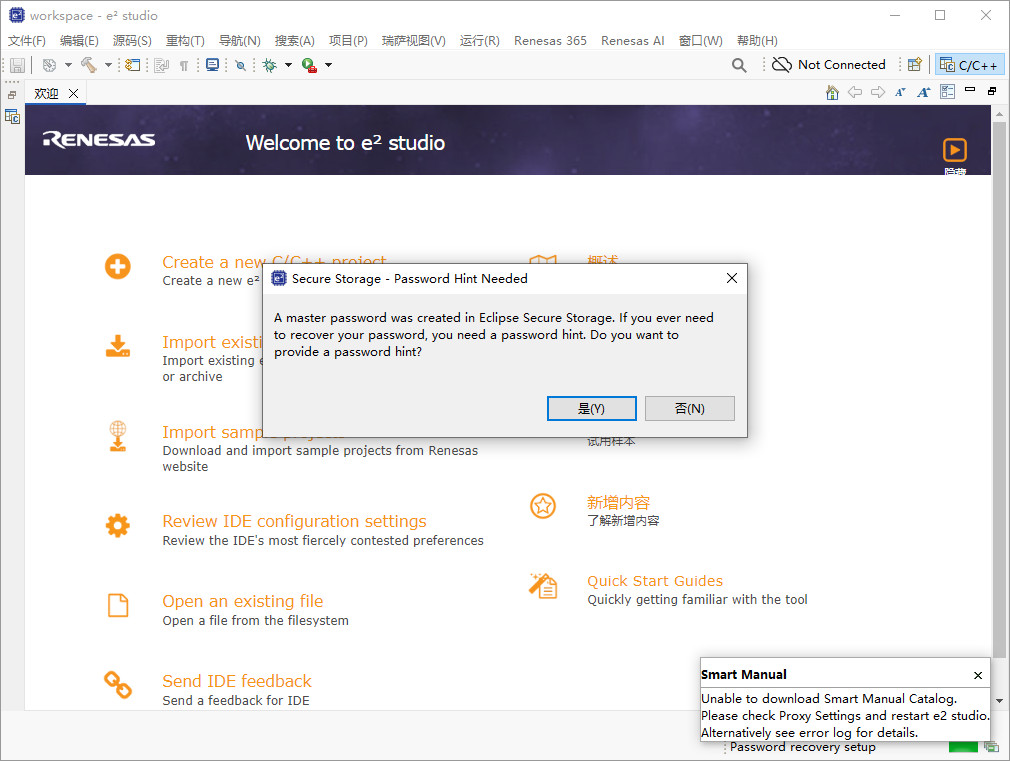The width and height of the screenshot is (1010, 761).
Task: Click the forward arrow on Welcome toolbar
Action: pyautogui.click(x=878, y=92)
